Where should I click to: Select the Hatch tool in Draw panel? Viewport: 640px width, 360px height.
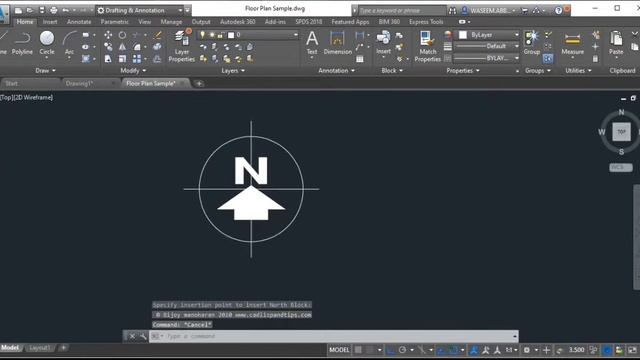point(86,59)
